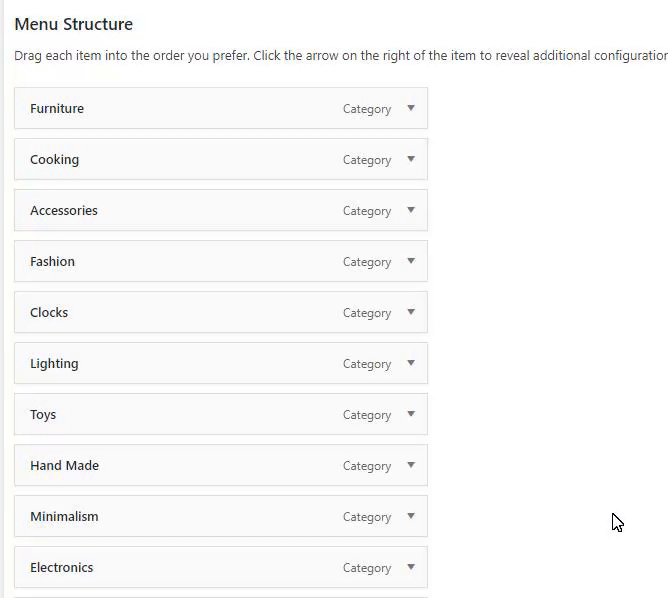Expand the Accessories menu item arrow
Viewport: 668px width, 598px height.
410,210
